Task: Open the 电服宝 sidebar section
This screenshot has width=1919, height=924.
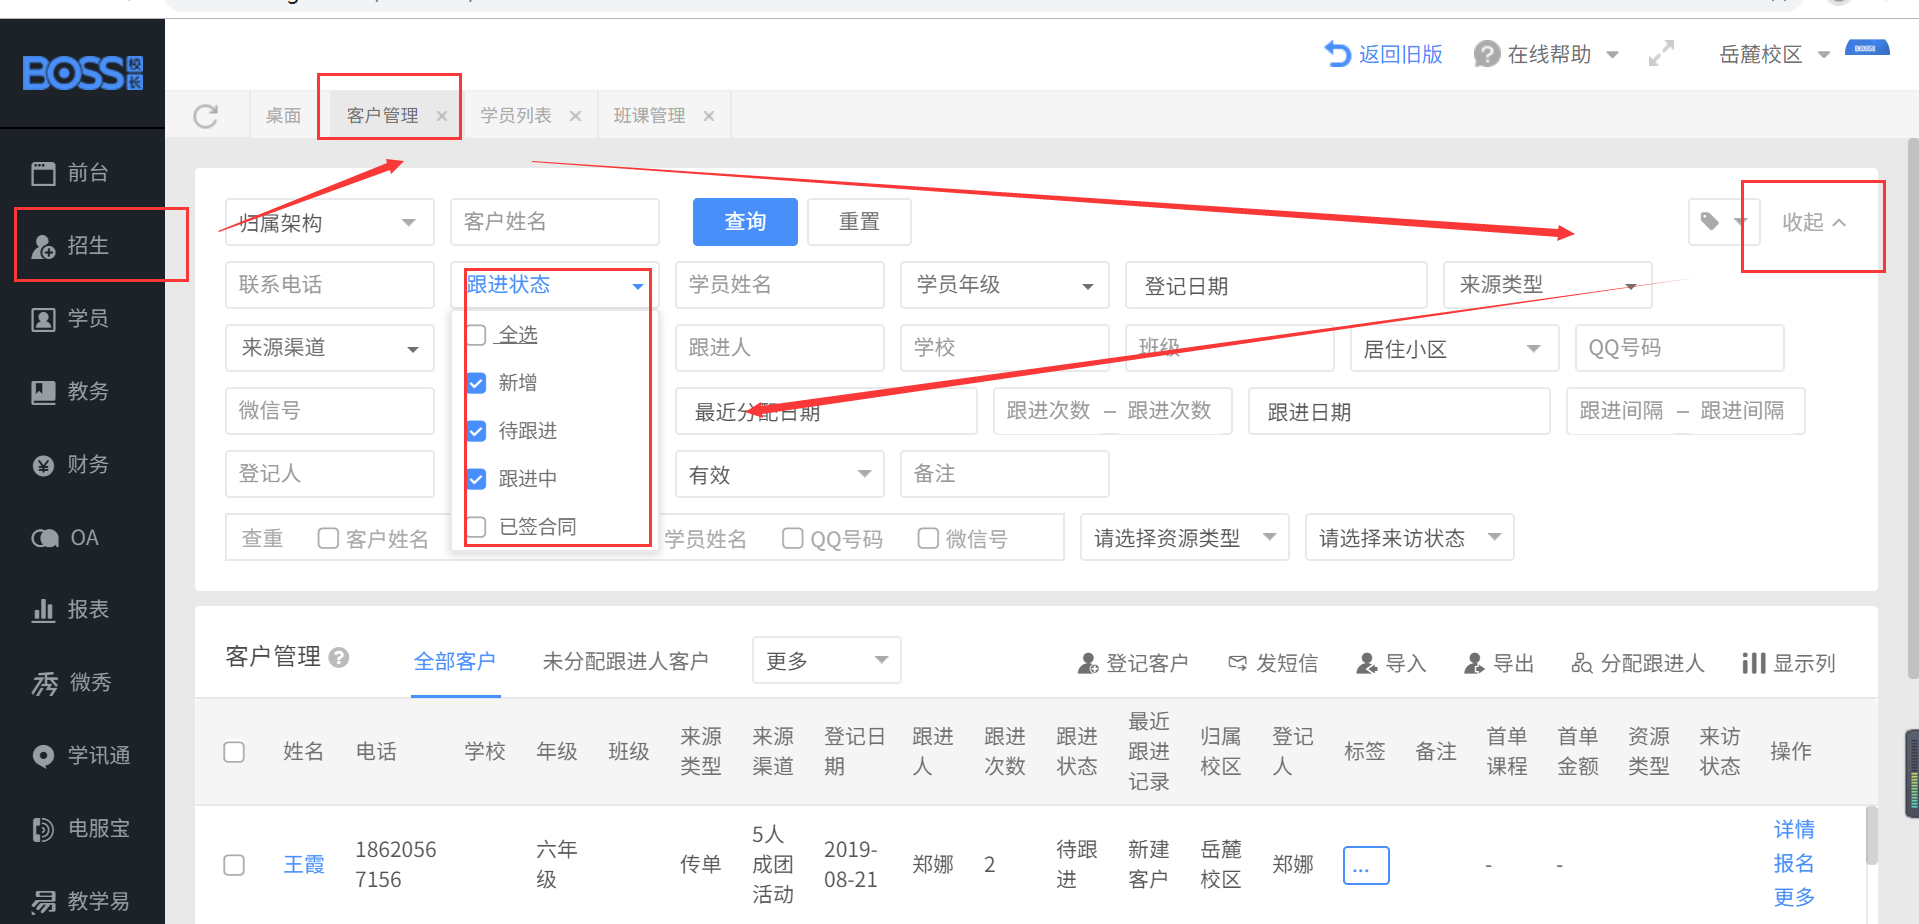Action: point(82,829)
